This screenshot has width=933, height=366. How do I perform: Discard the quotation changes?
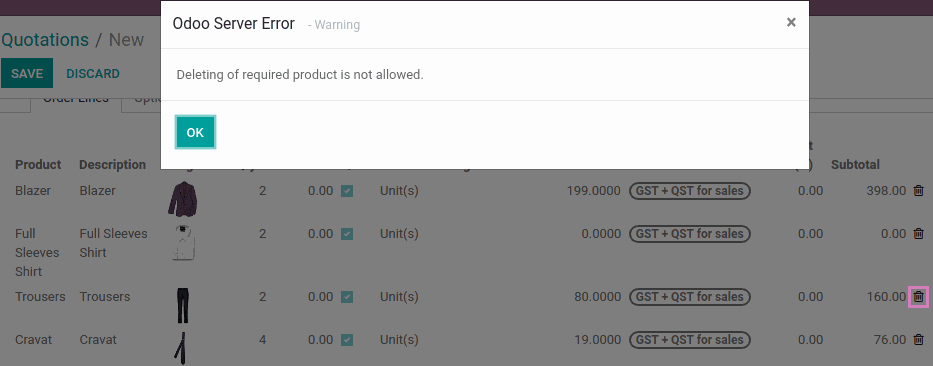pyautogui.click(x=93, y=73)
